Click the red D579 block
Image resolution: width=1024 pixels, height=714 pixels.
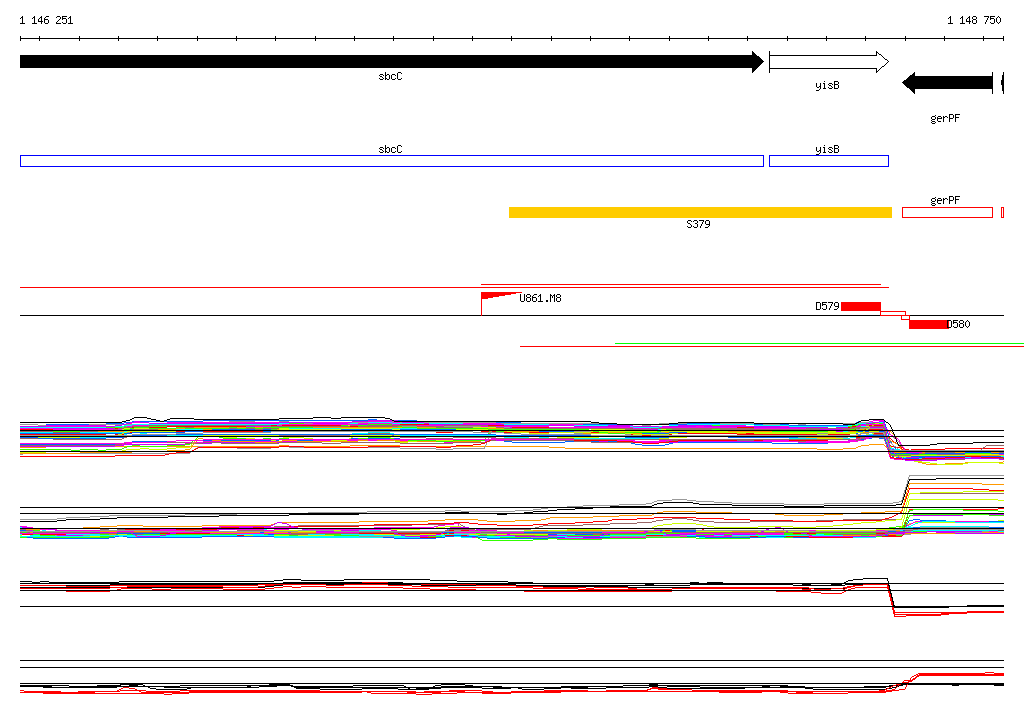861,306
